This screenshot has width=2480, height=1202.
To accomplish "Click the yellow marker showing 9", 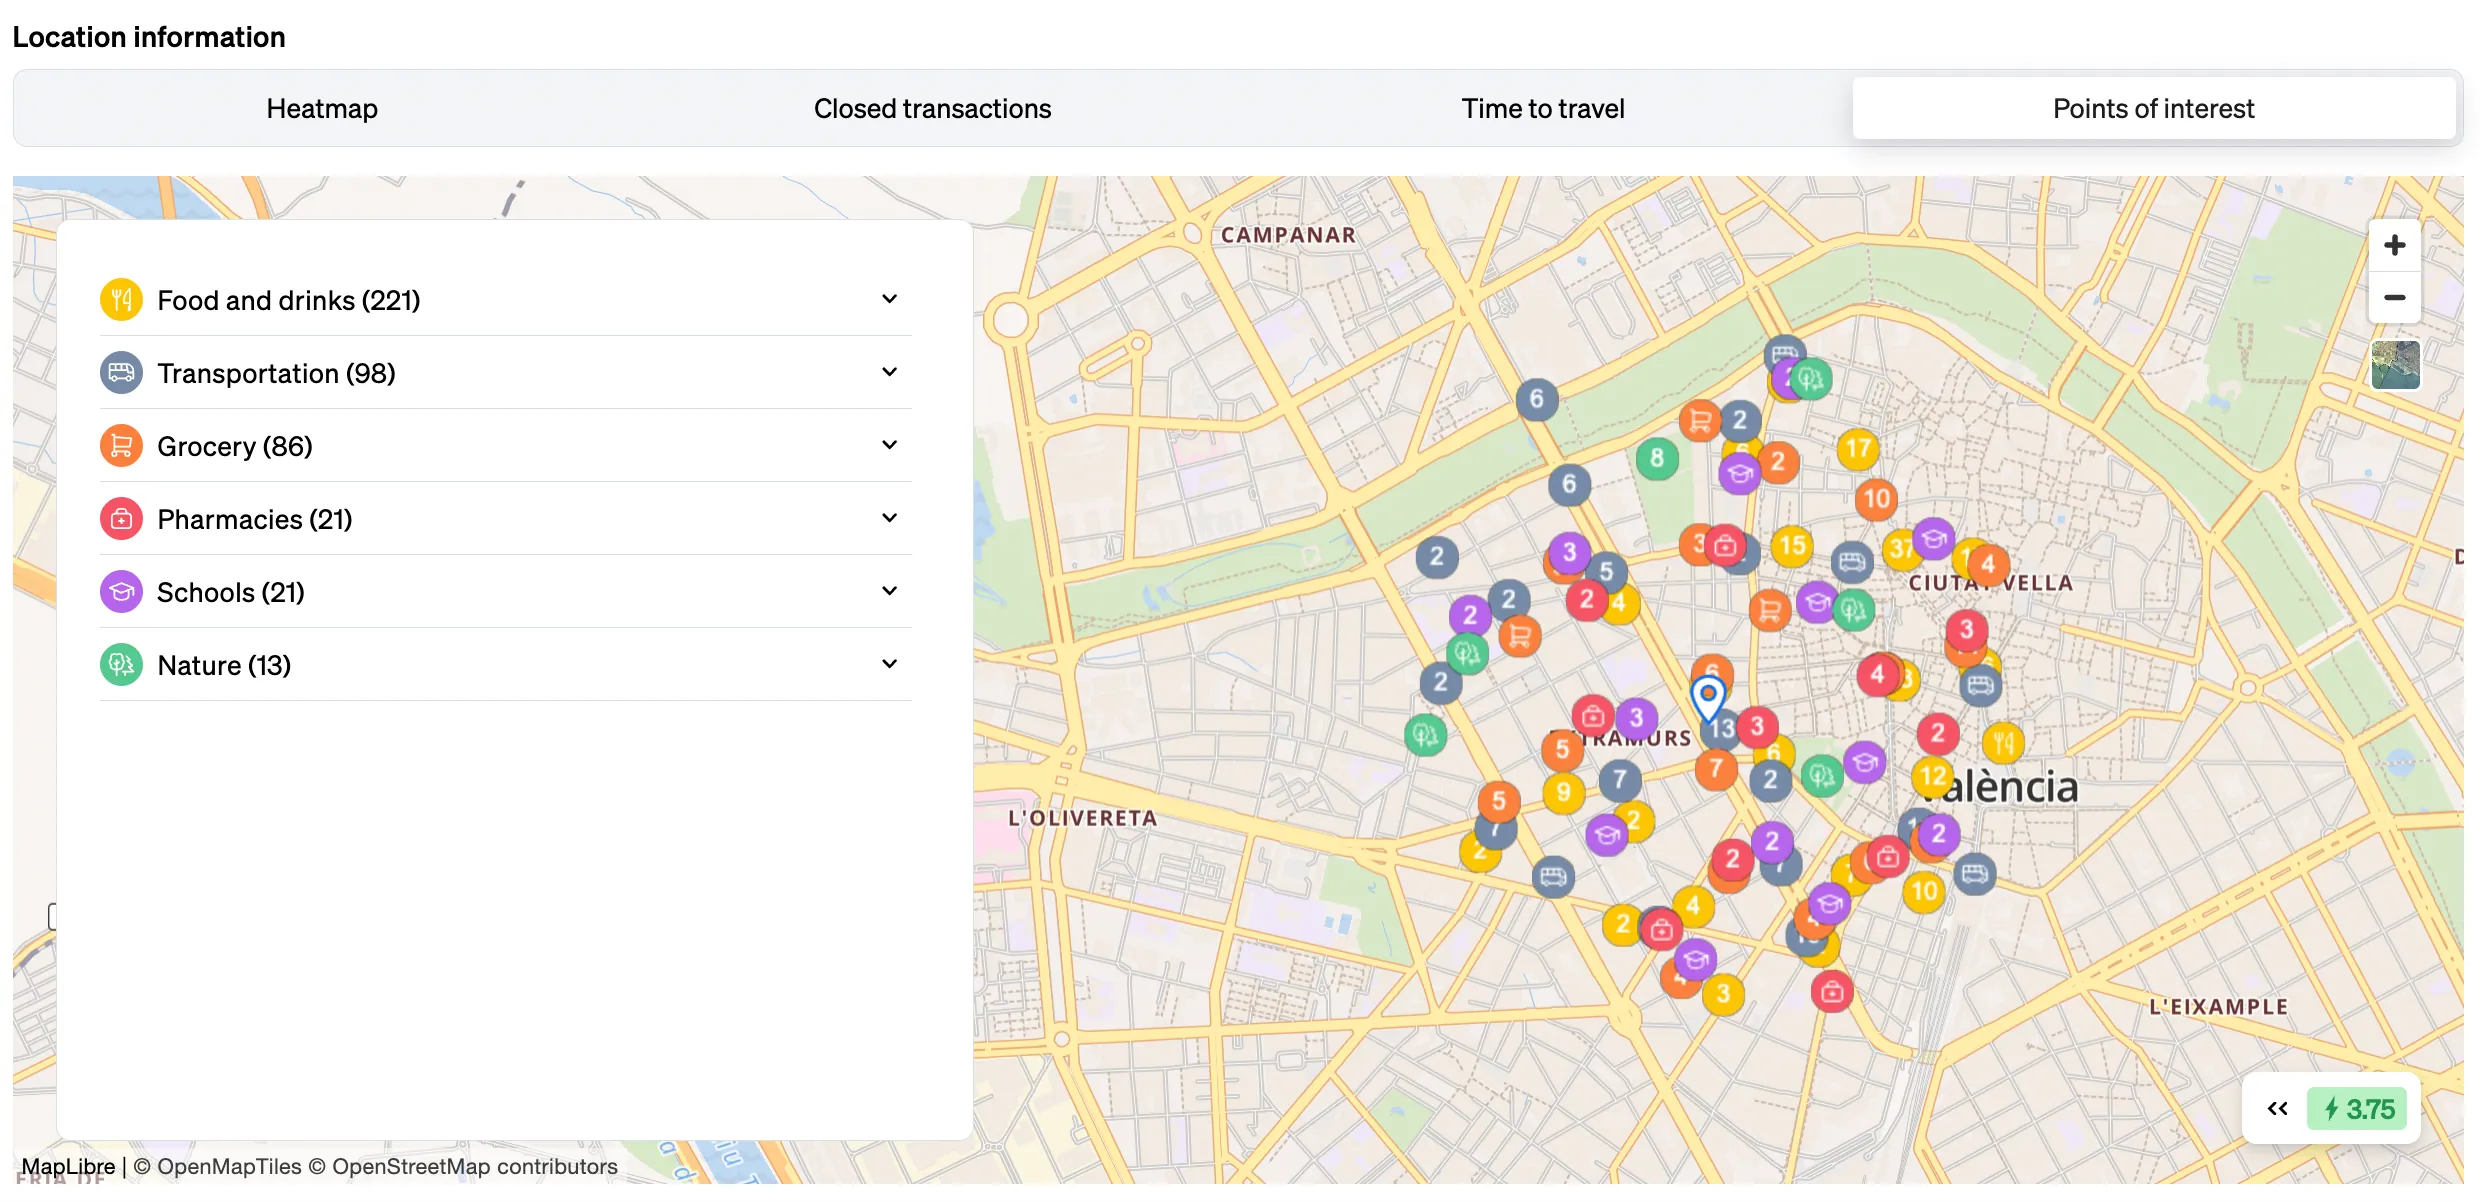I will 1563,793.
